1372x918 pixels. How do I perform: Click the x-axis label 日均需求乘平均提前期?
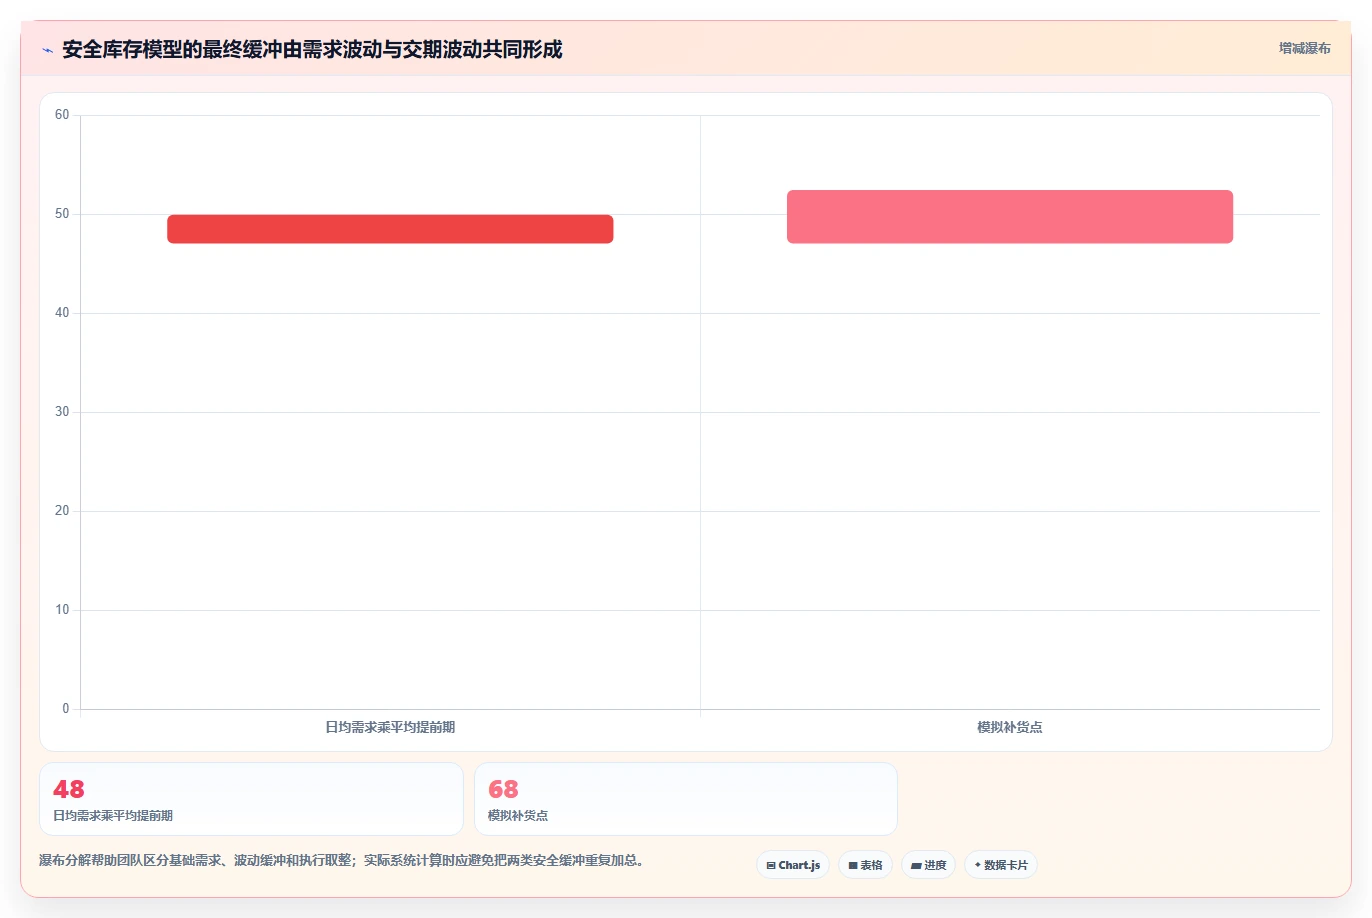tap(390, 727)
